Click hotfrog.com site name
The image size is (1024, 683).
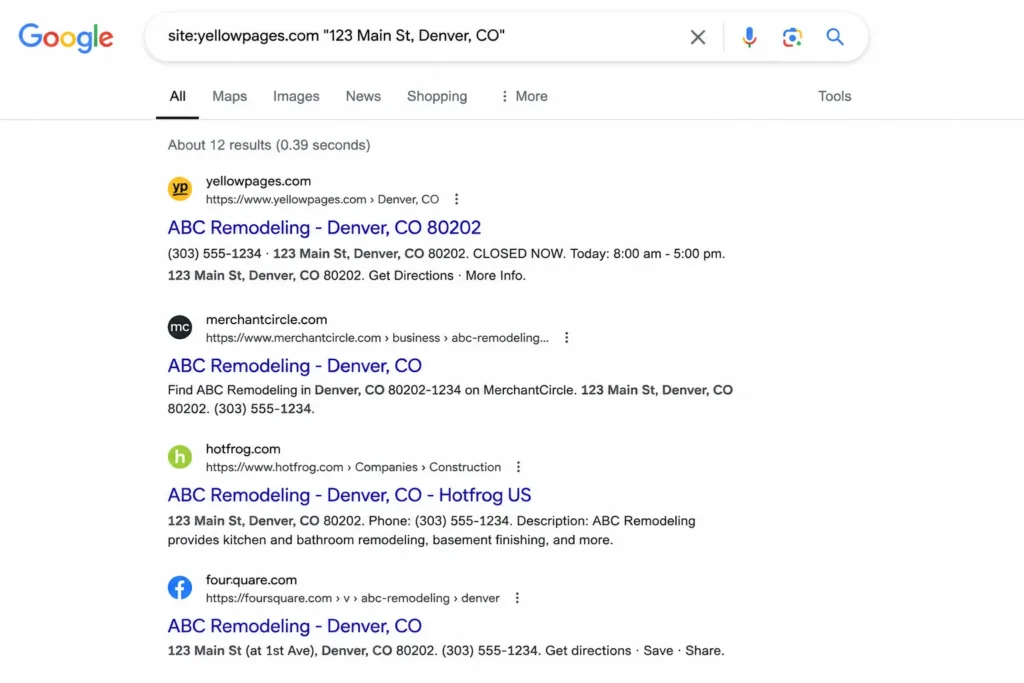click(243, 449)
